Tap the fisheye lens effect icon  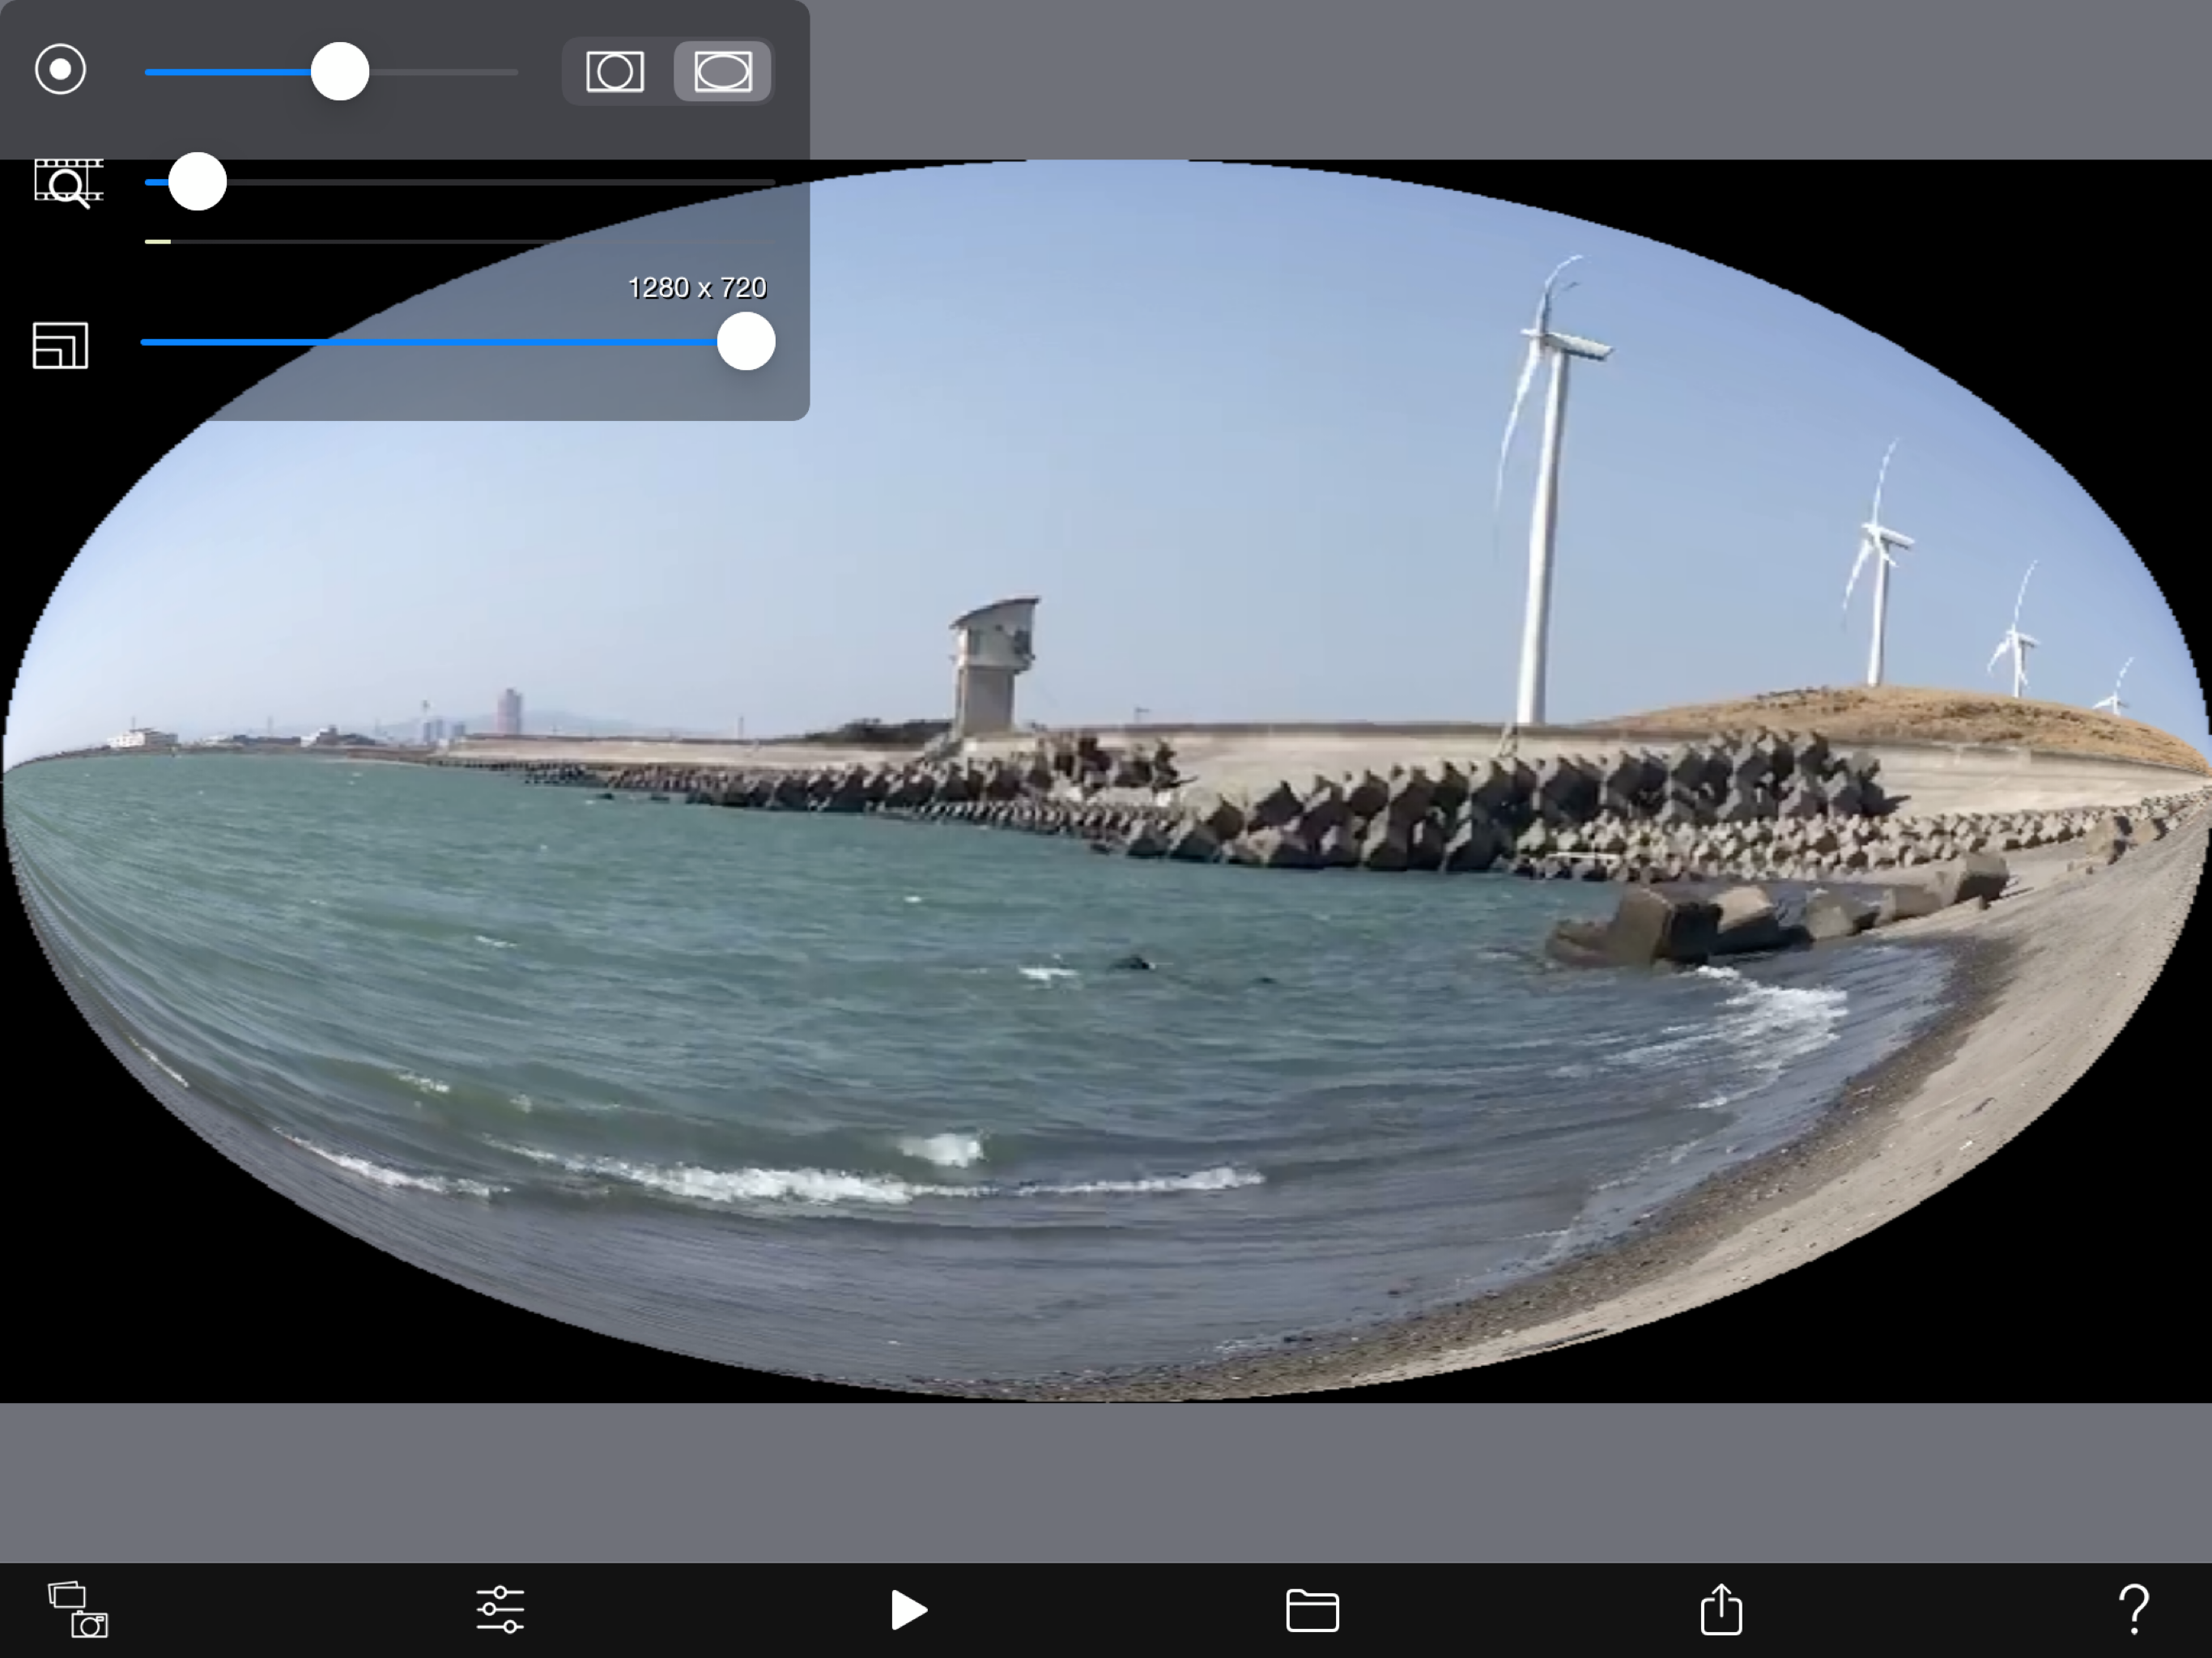[x=60, y=70]
